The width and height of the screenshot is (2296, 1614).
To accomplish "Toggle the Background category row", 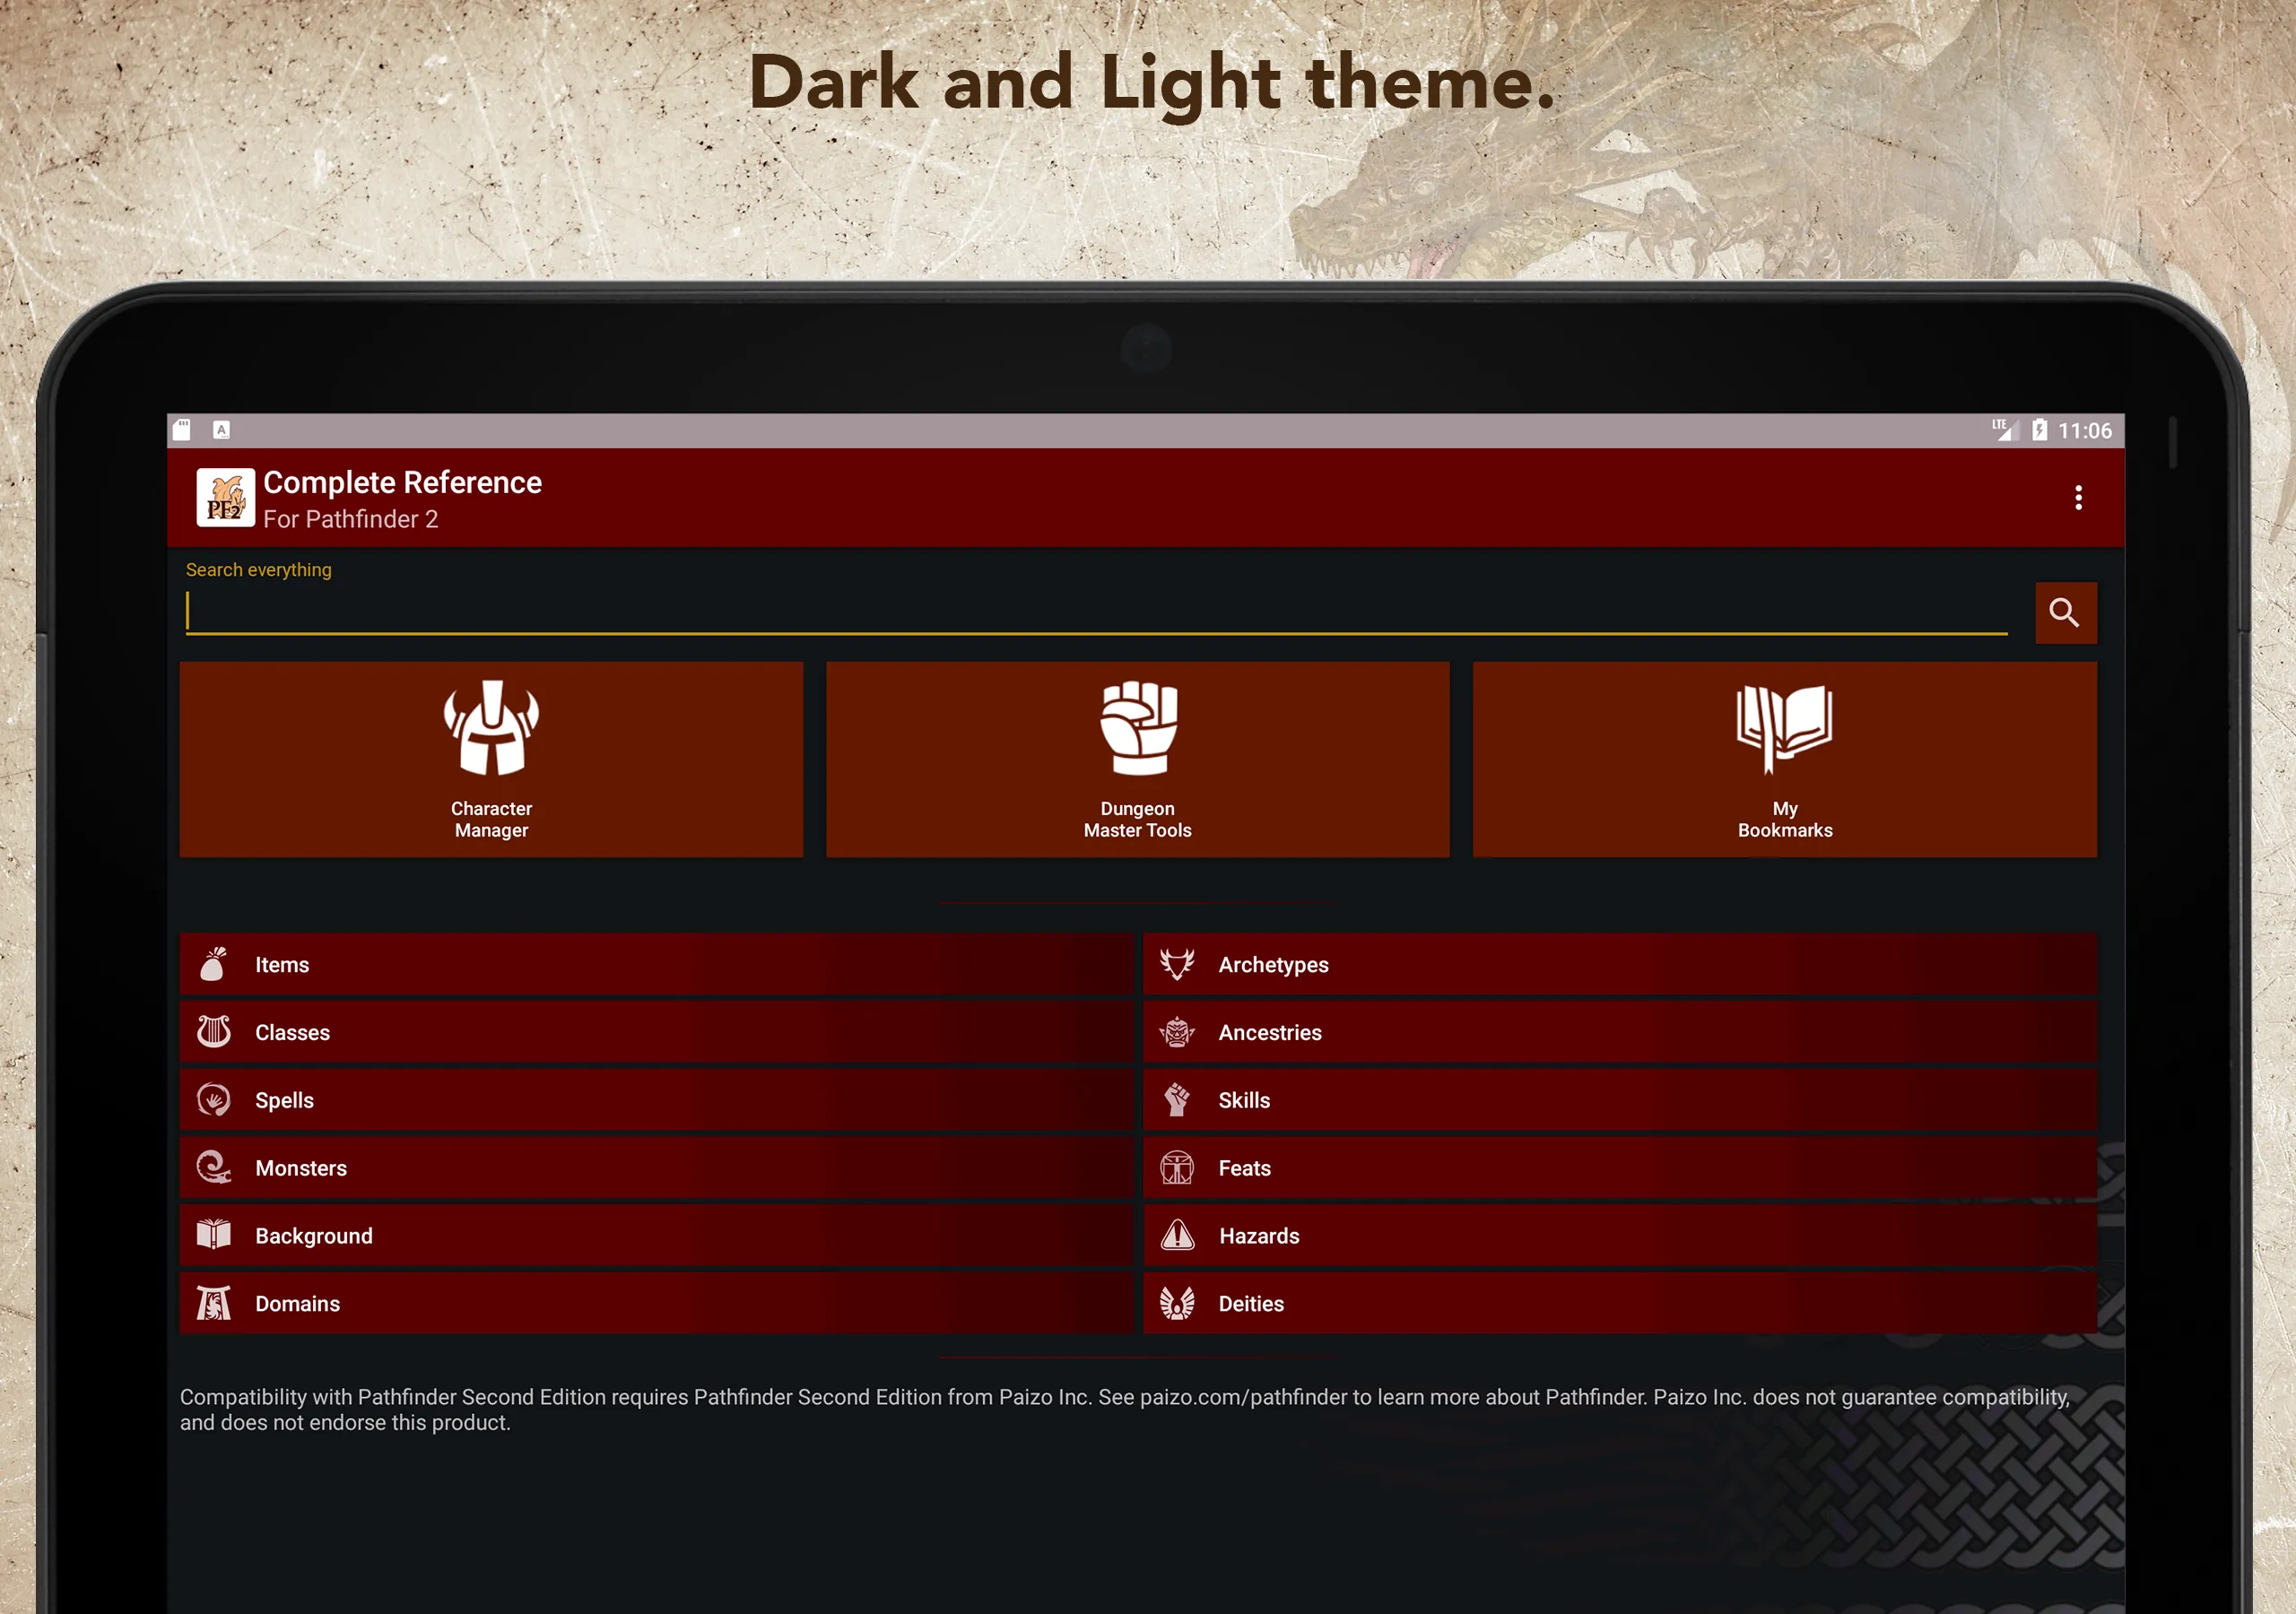I will 662,1235.
